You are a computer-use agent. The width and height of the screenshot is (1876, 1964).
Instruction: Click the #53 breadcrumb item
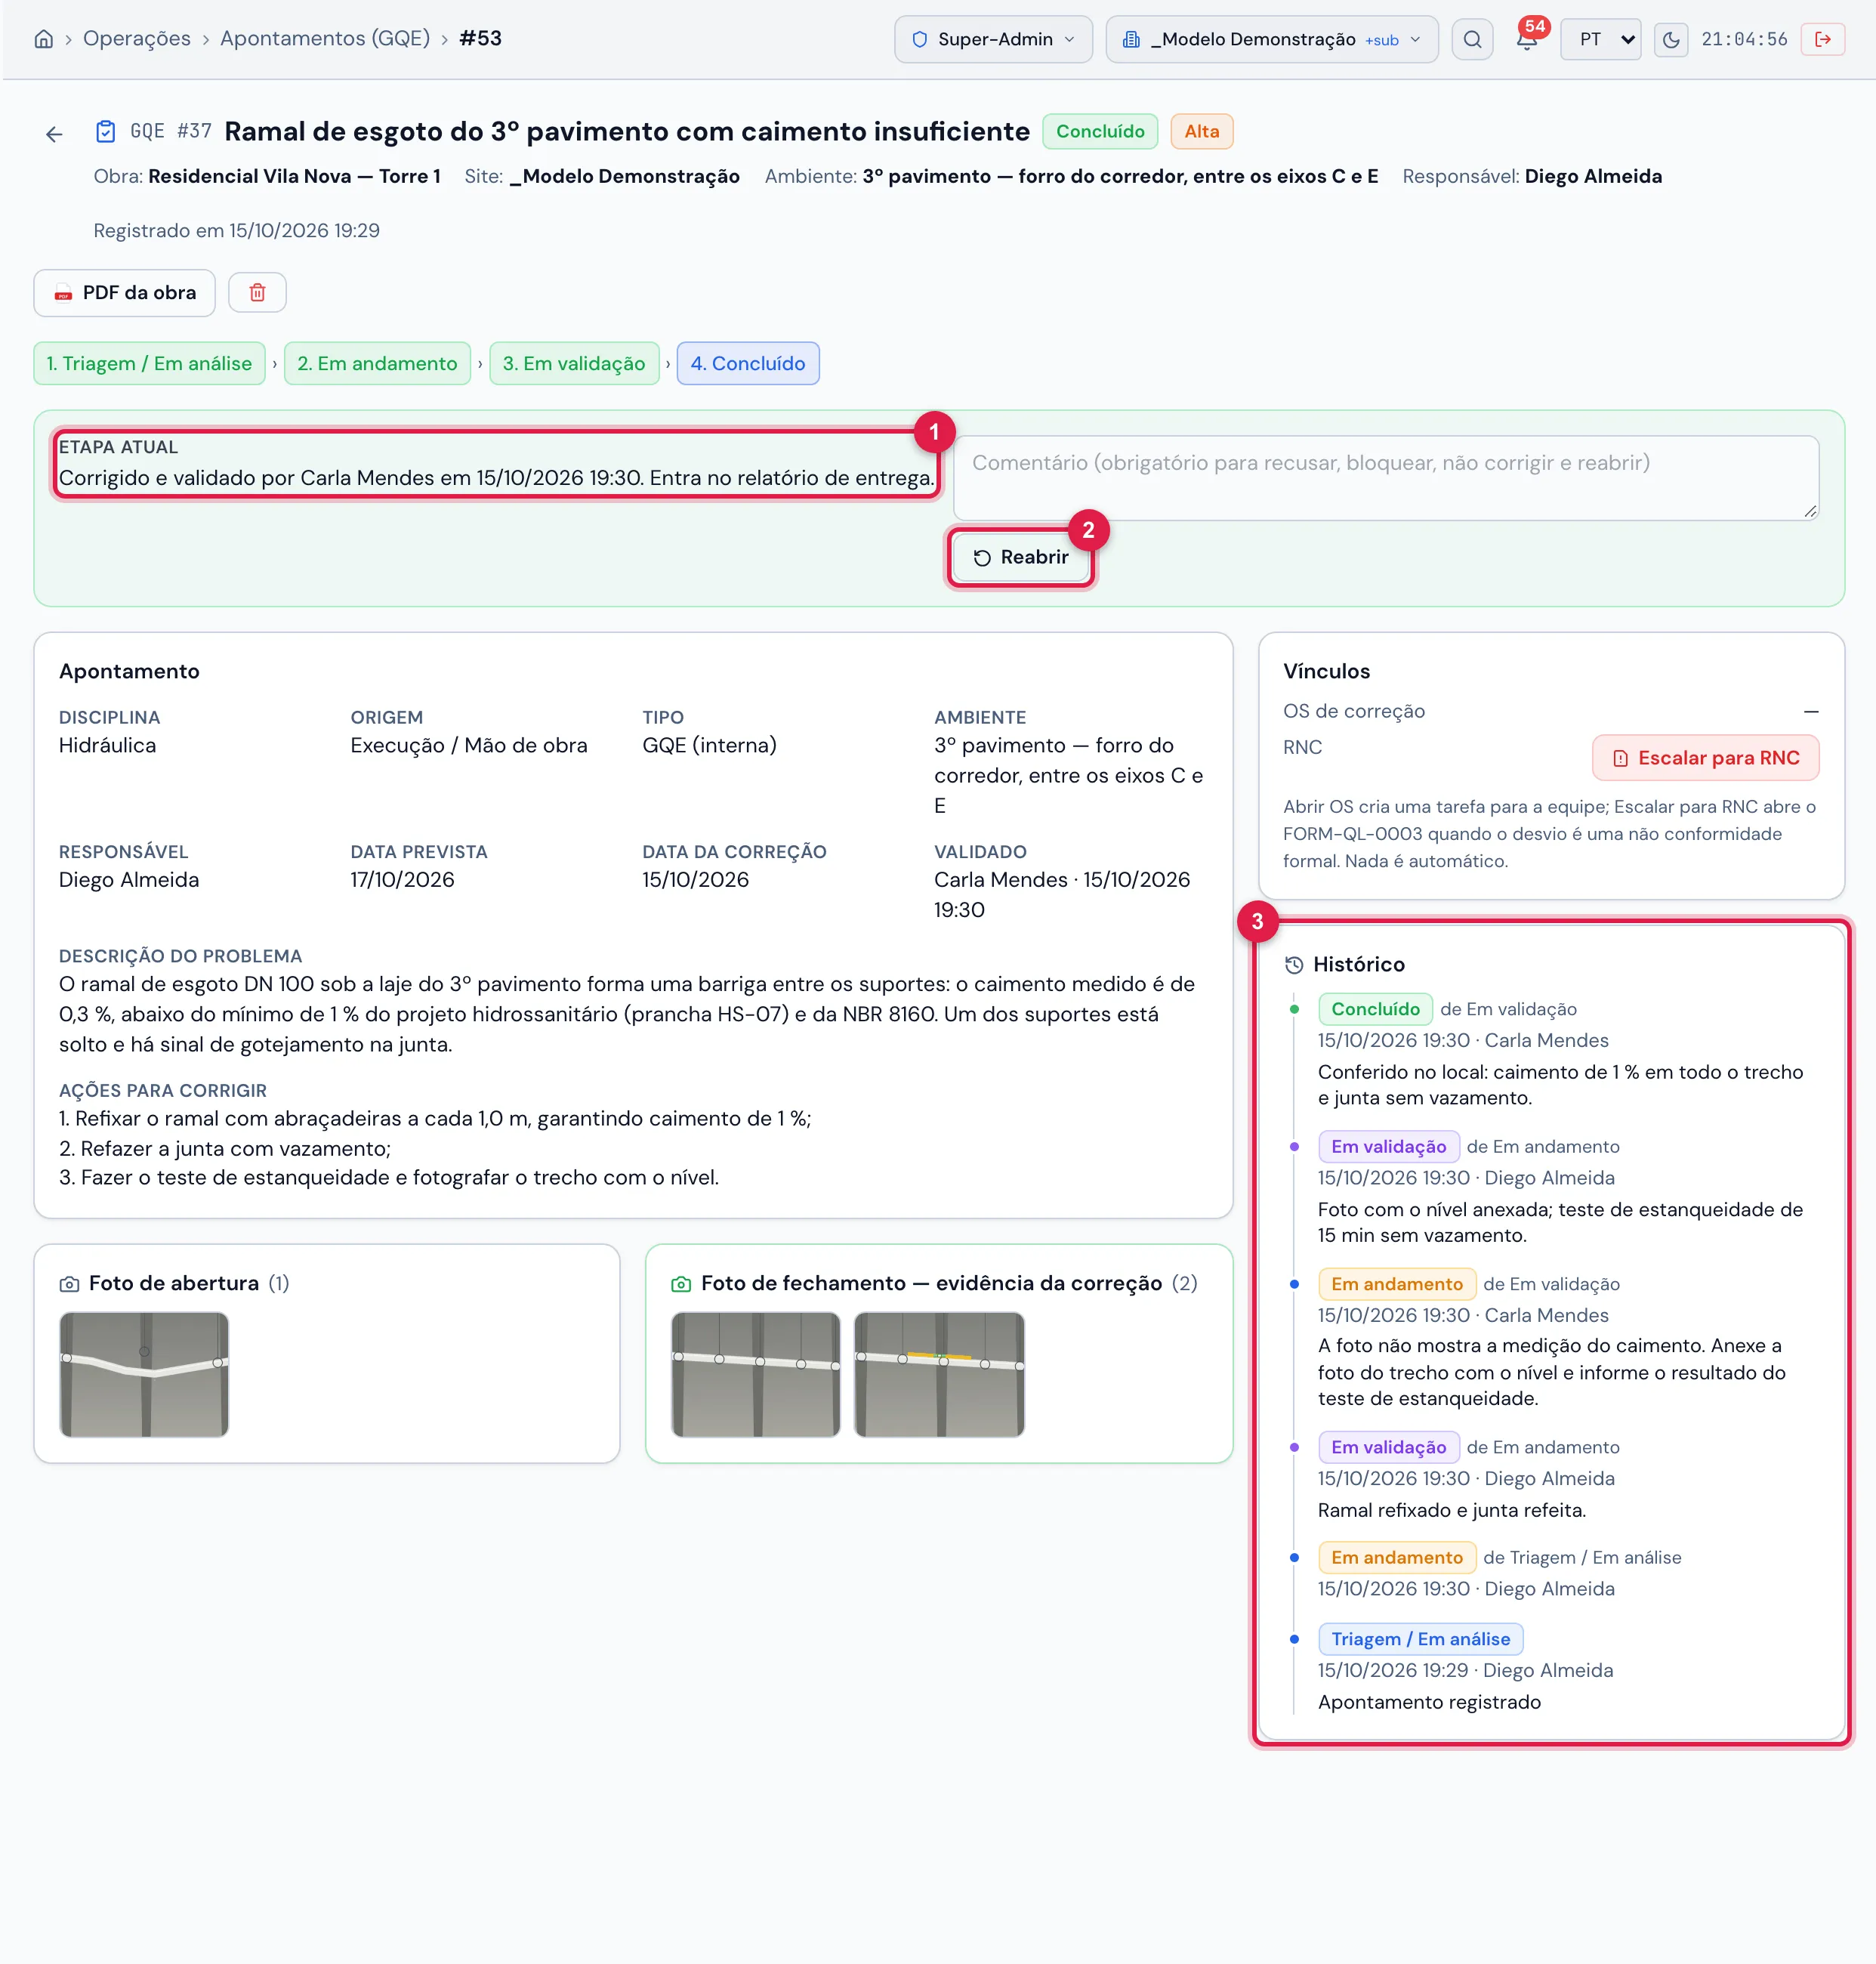pyautogui.click(x=480, y=38)
